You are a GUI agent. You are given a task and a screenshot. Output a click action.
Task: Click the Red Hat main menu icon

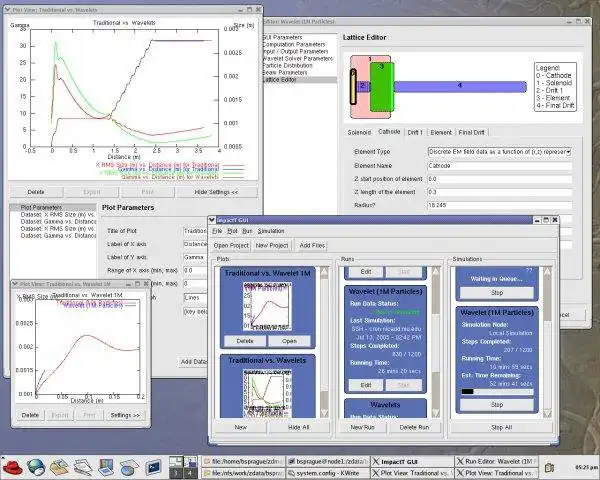click(x=12, y=465)
